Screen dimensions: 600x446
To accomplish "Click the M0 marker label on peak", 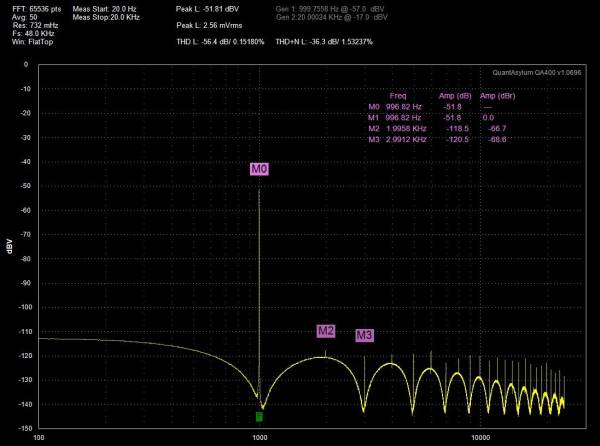I will [259, 169].
